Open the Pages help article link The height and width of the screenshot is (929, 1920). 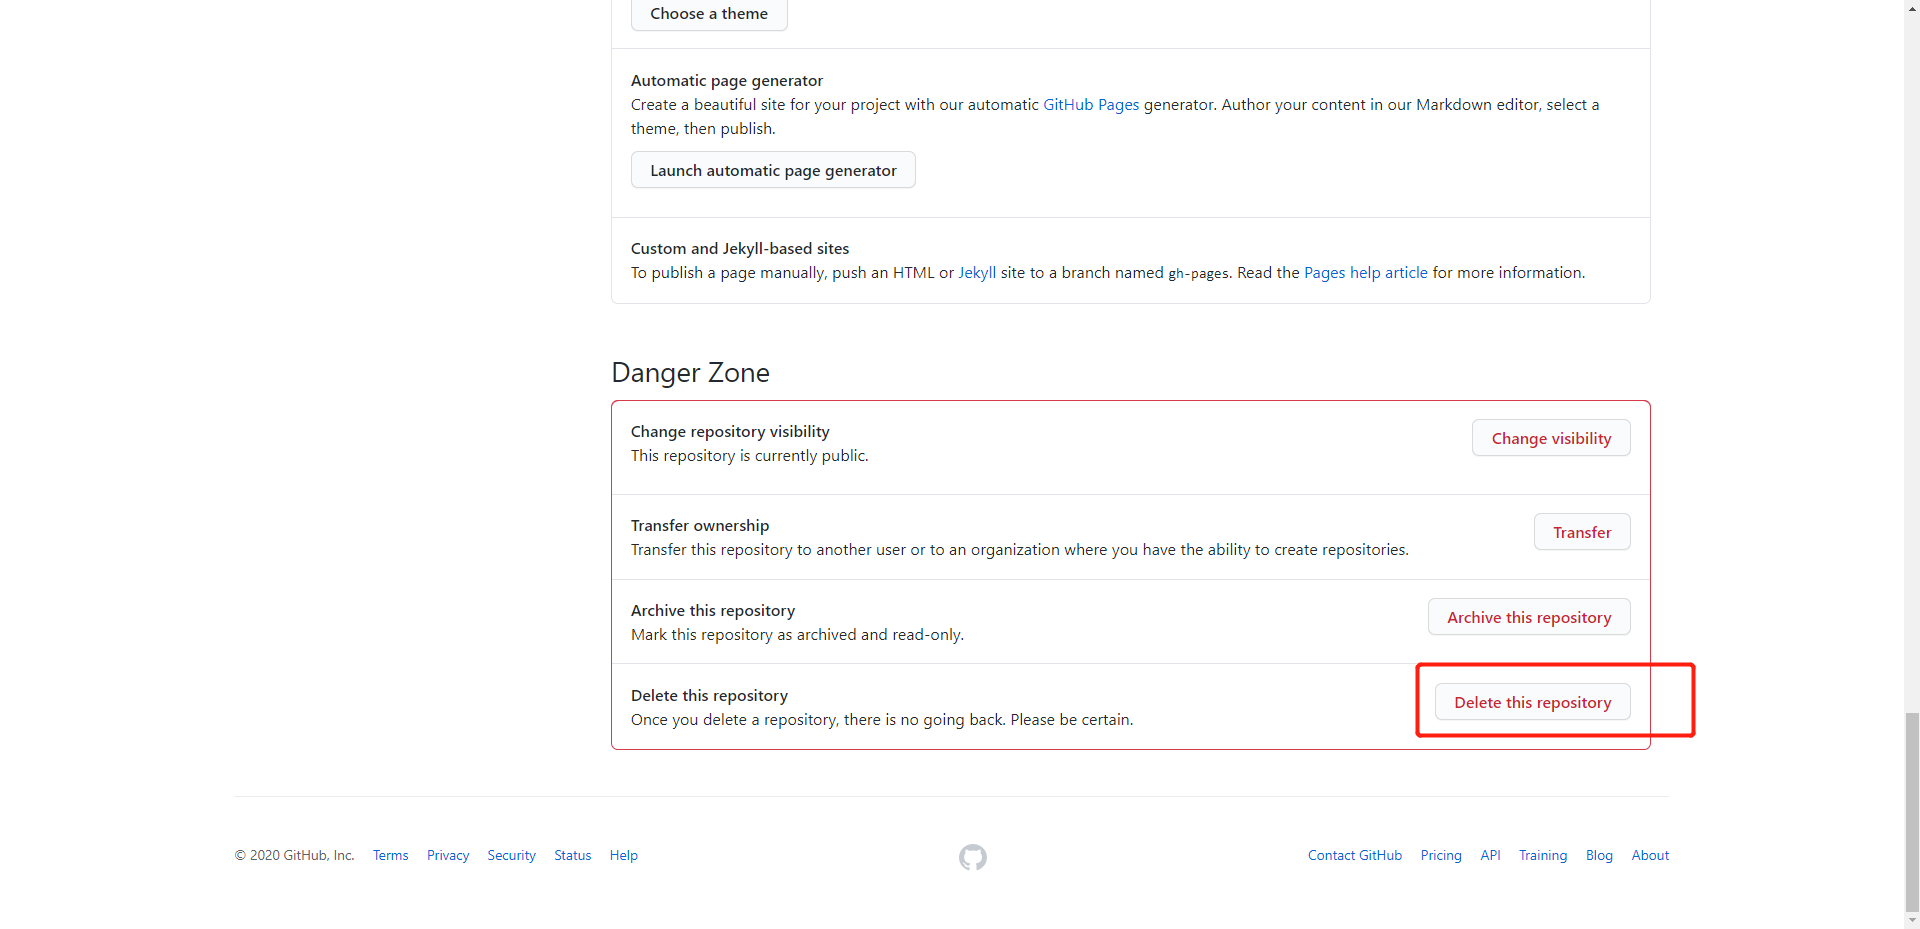pos(1365,273)
